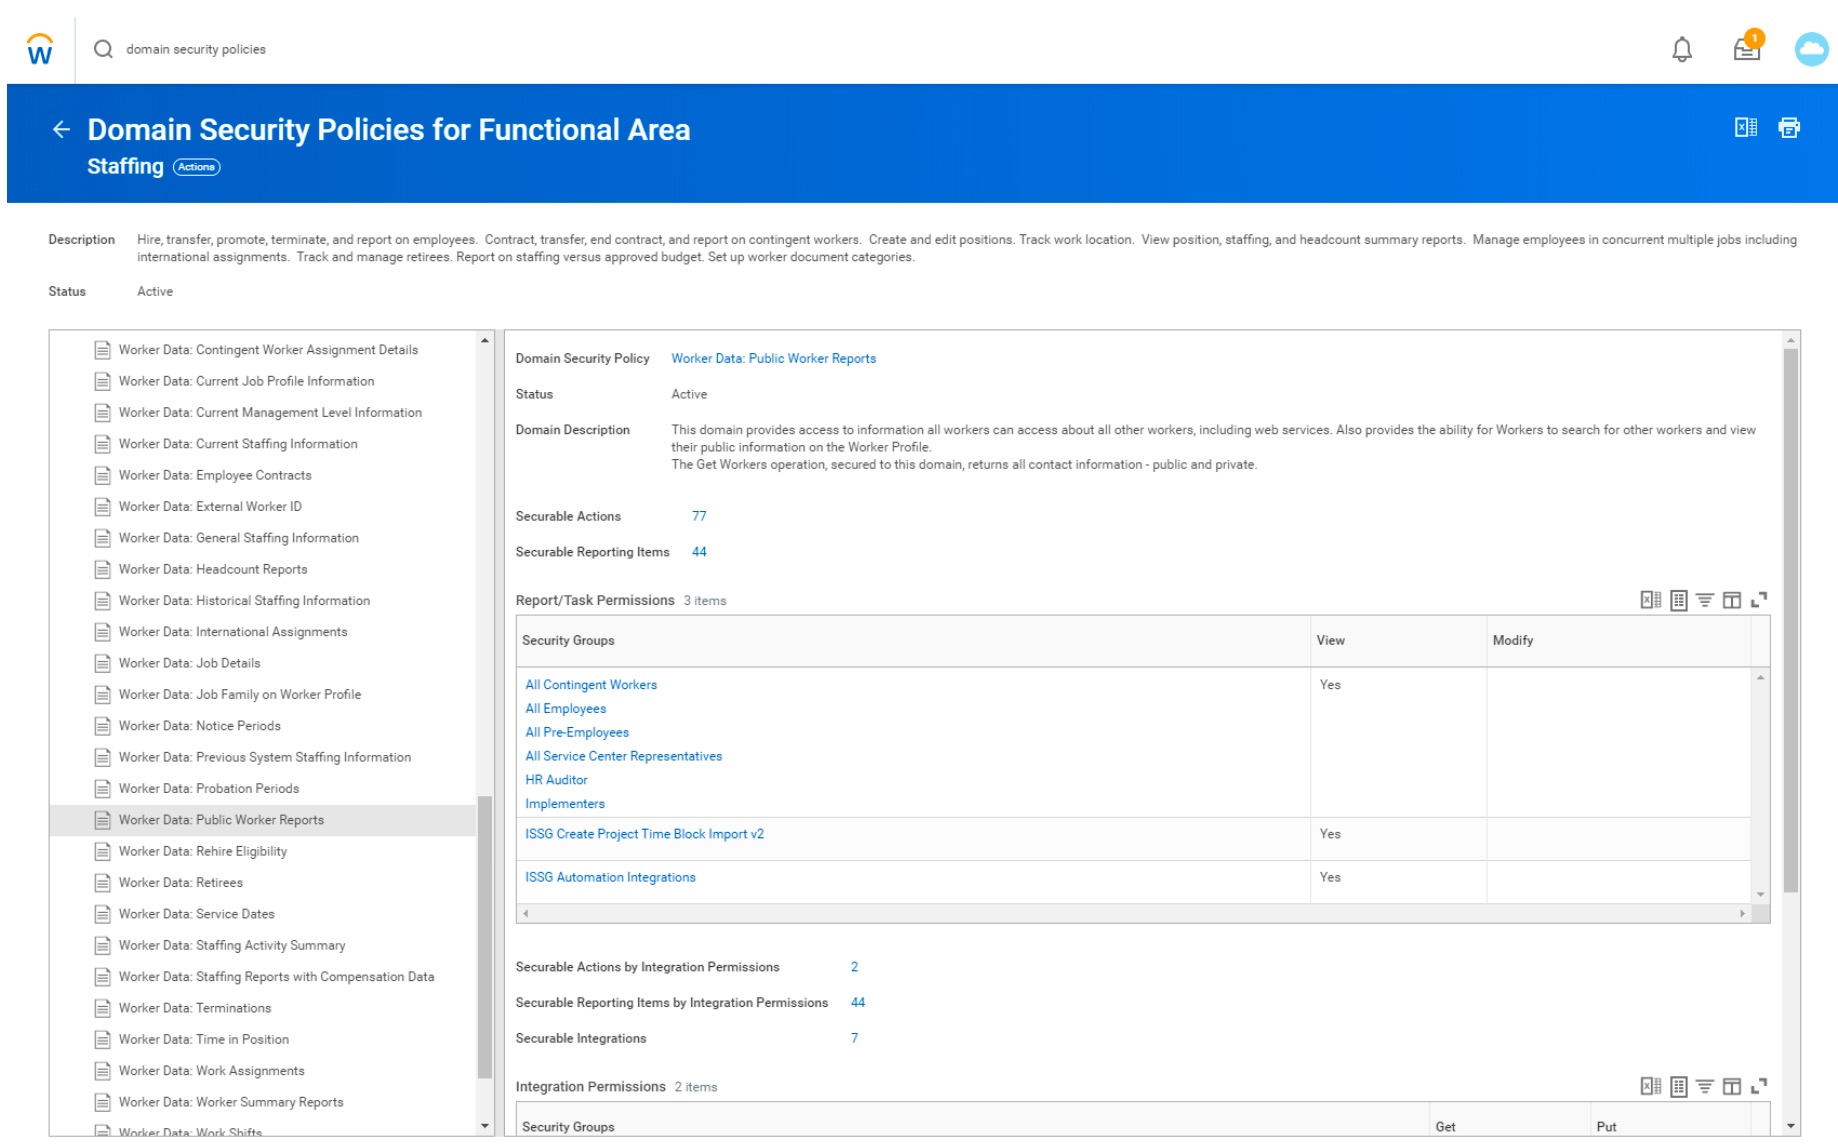Toggle freeze columns on the Integration Permissions grid

[1733, 1086]
